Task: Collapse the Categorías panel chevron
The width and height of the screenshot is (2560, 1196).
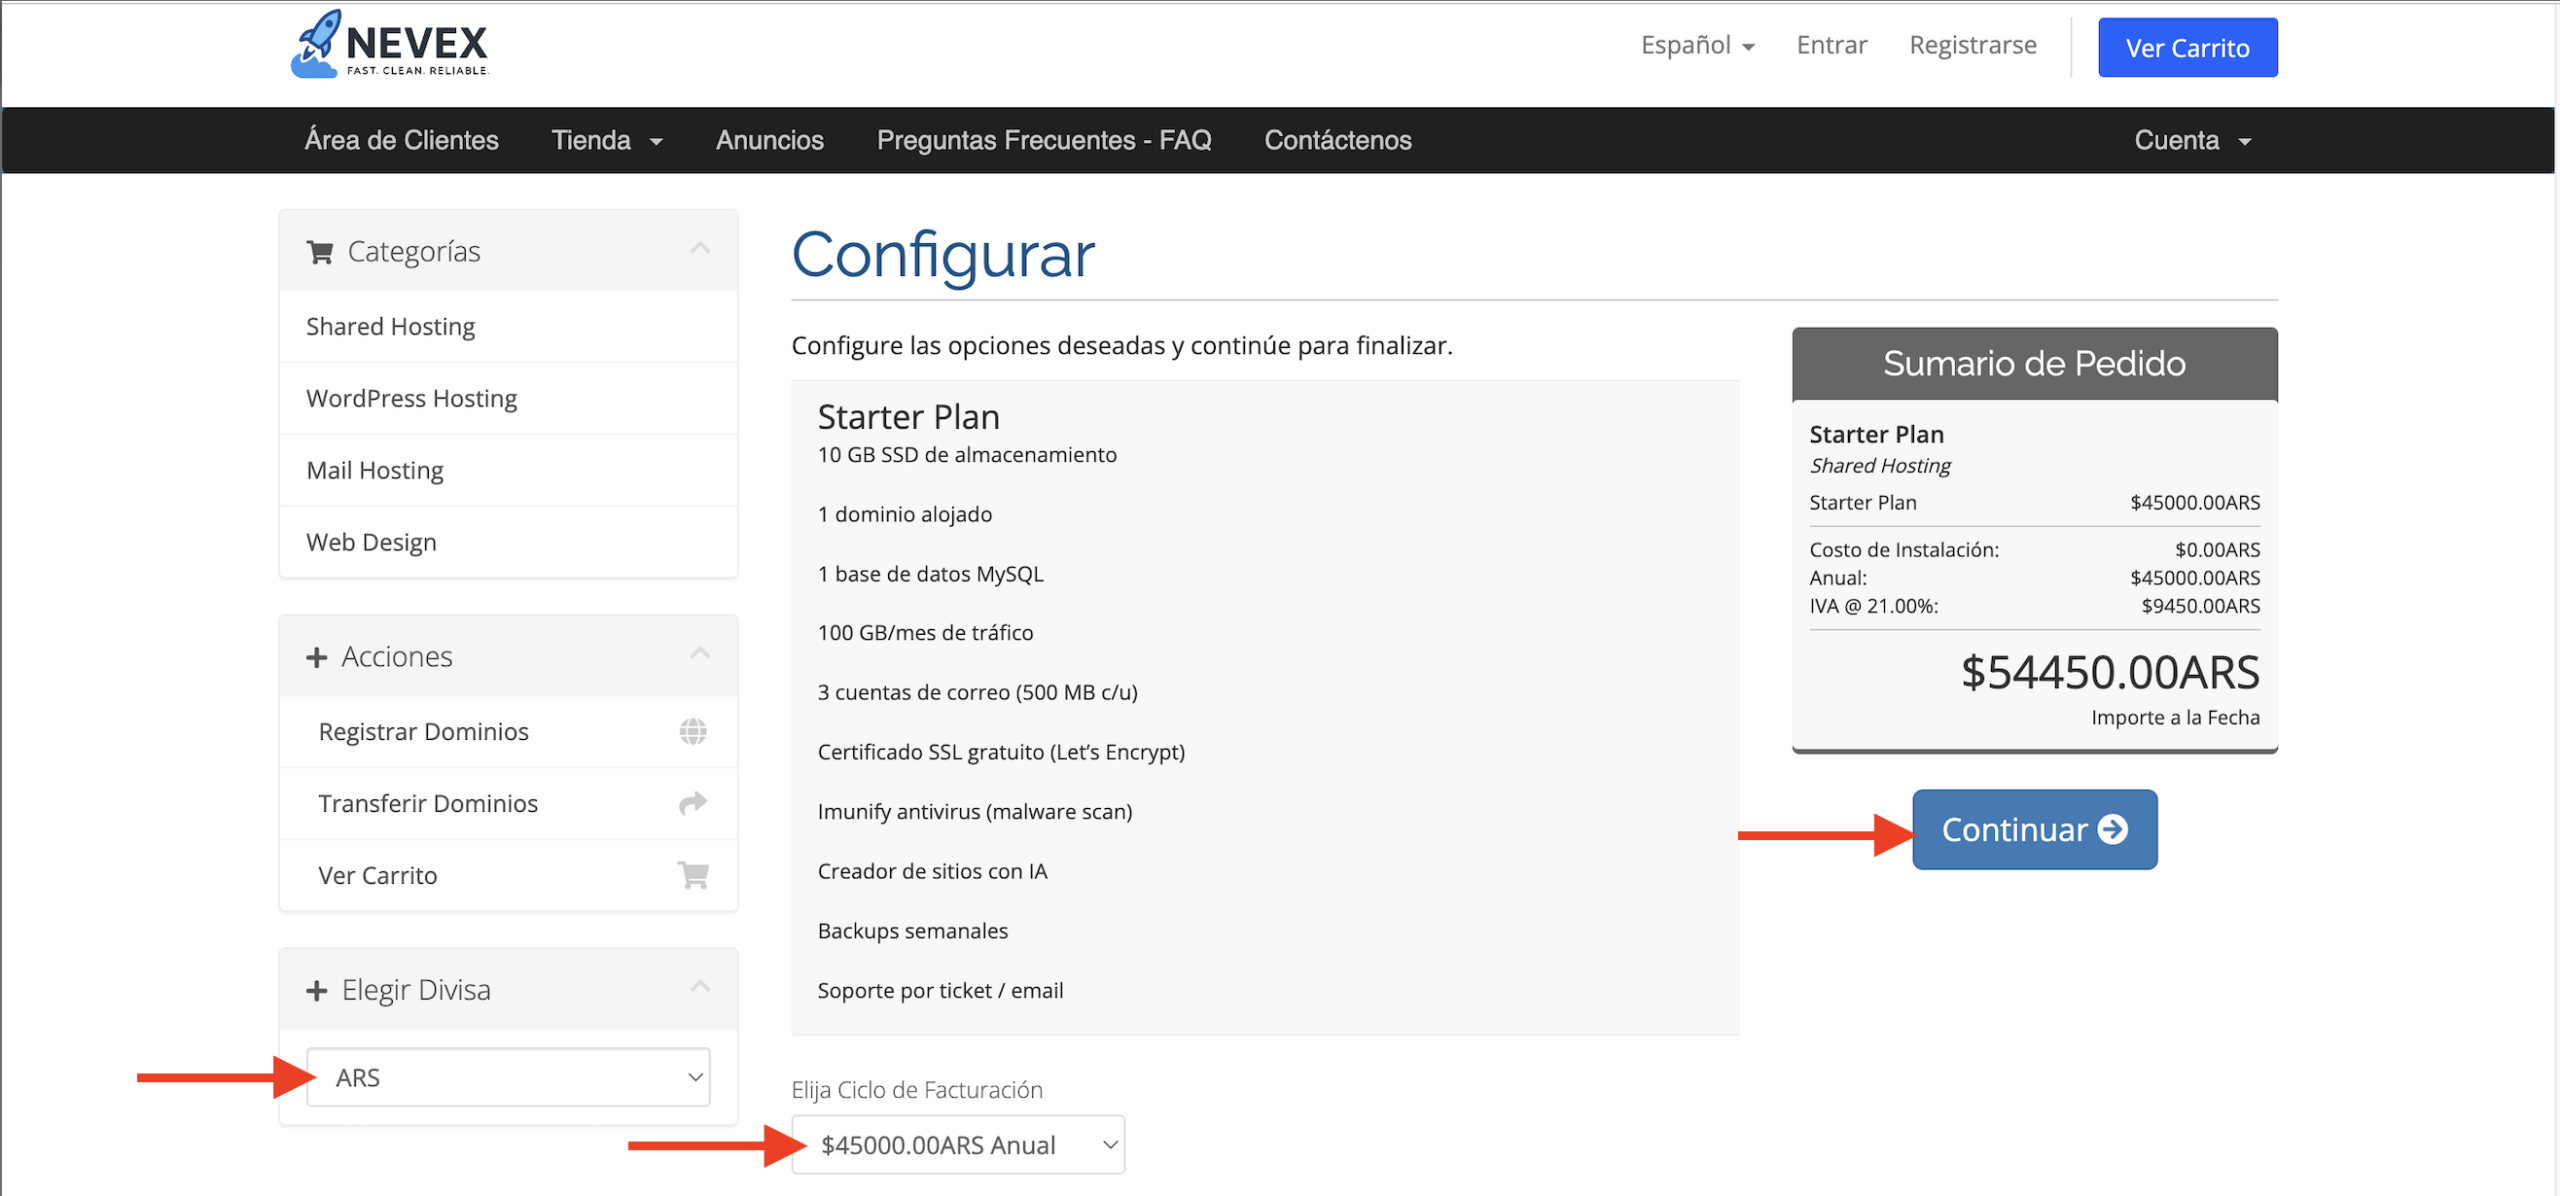Action: 700,249
